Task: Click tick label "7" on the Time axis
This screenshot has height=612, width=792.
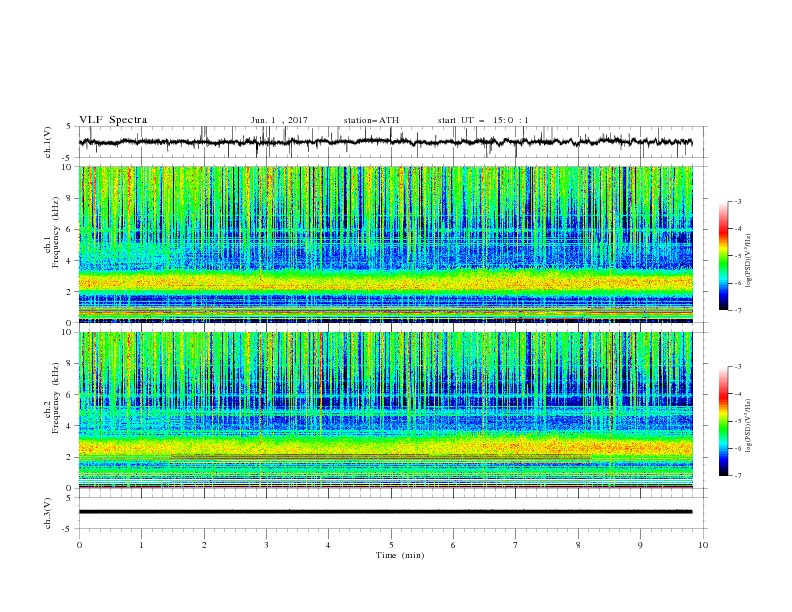Action: [516, 545]
